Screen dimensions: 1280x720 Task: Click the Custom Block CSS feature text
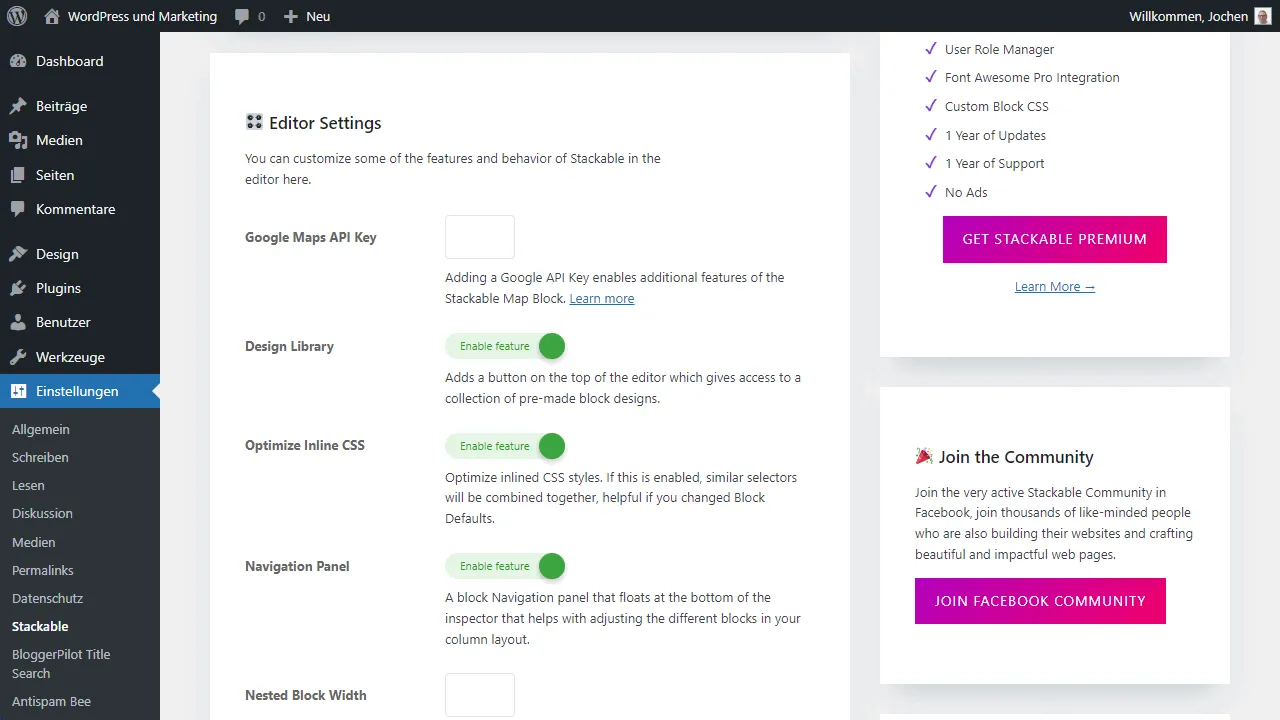tap(997, 106)
